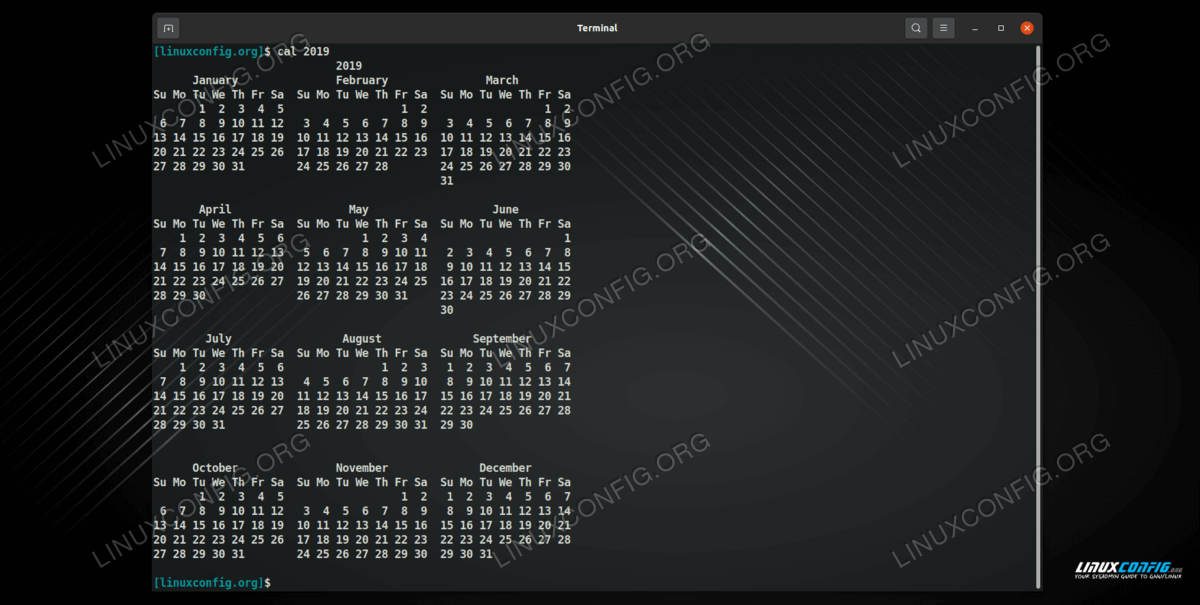
Task: Open a new terminal tab
Action: [x=168, y=28]
